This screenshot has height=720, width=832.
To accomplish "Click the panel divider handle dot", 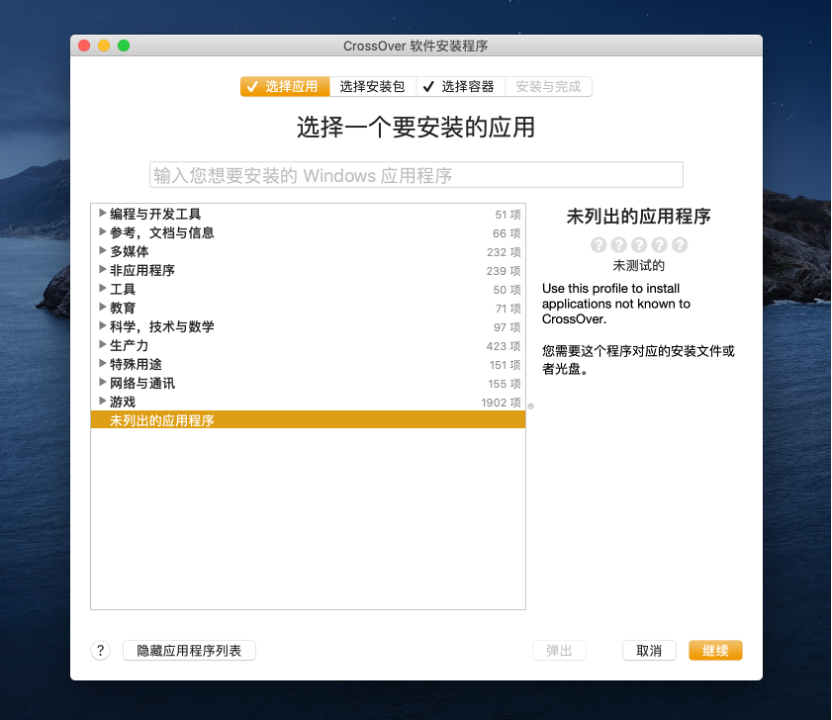I will tap(531, 406).
